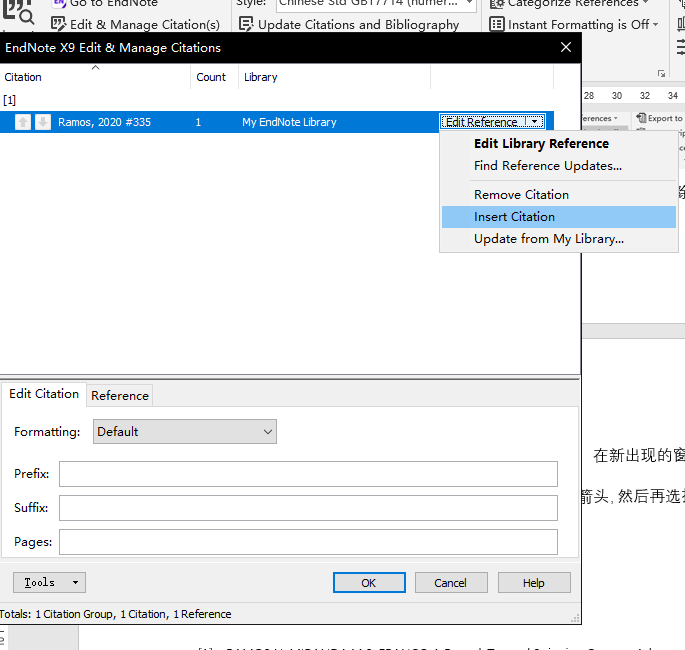This screenshot has width=685, height=650.
Task: Click the Go to EndNote icon
Action: pyautogui.click(x=59, y=3)
